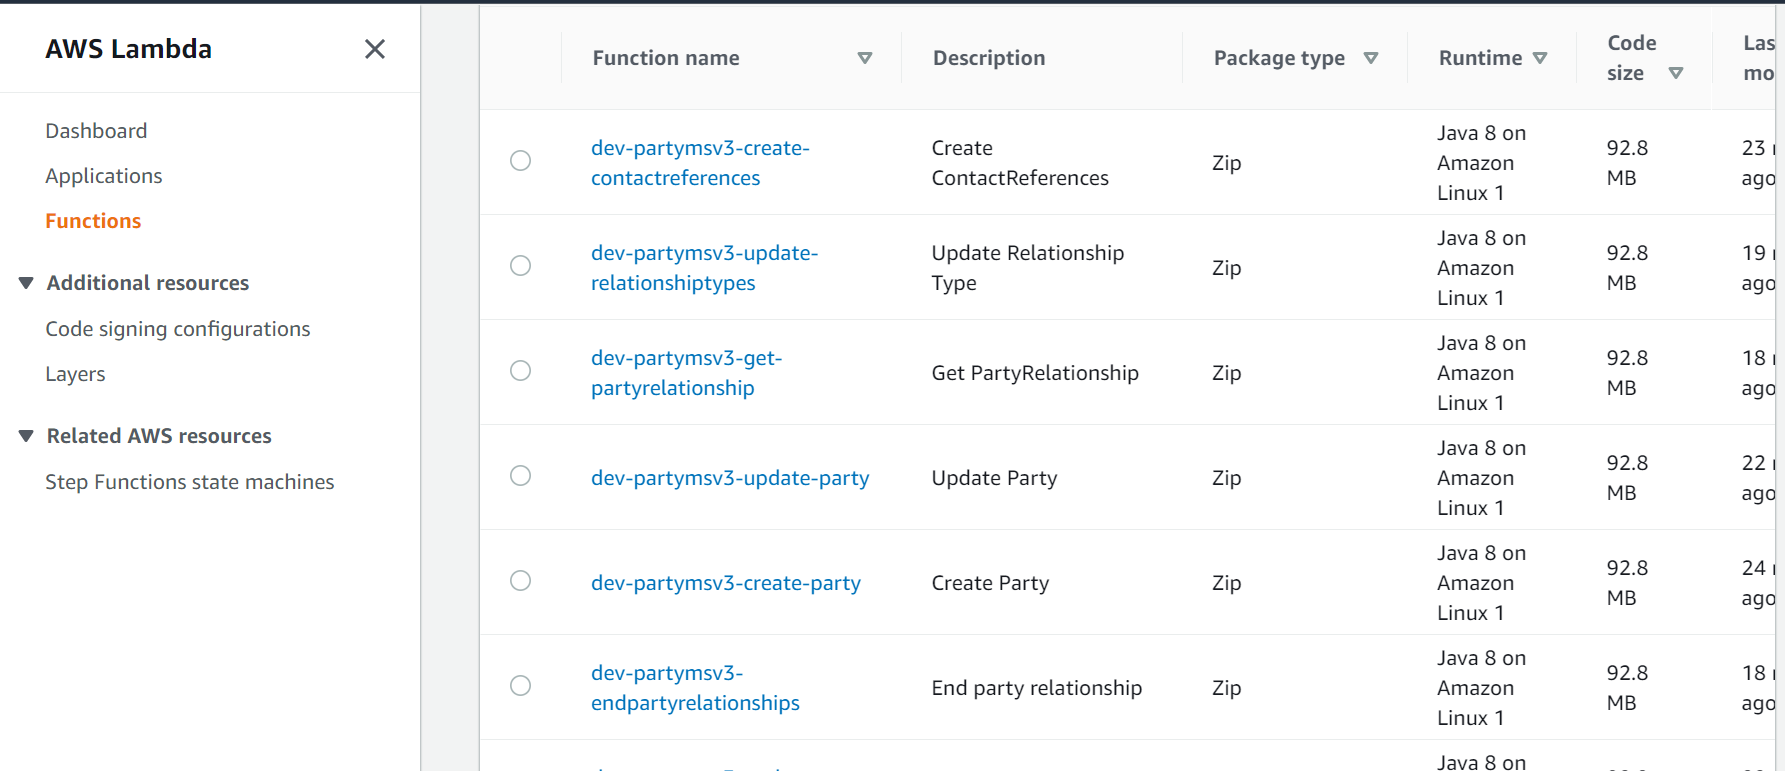The width and height of the screenshot is (1785, 771).
Task: Sort by Function name arrow icon
Action: point(865,58)
